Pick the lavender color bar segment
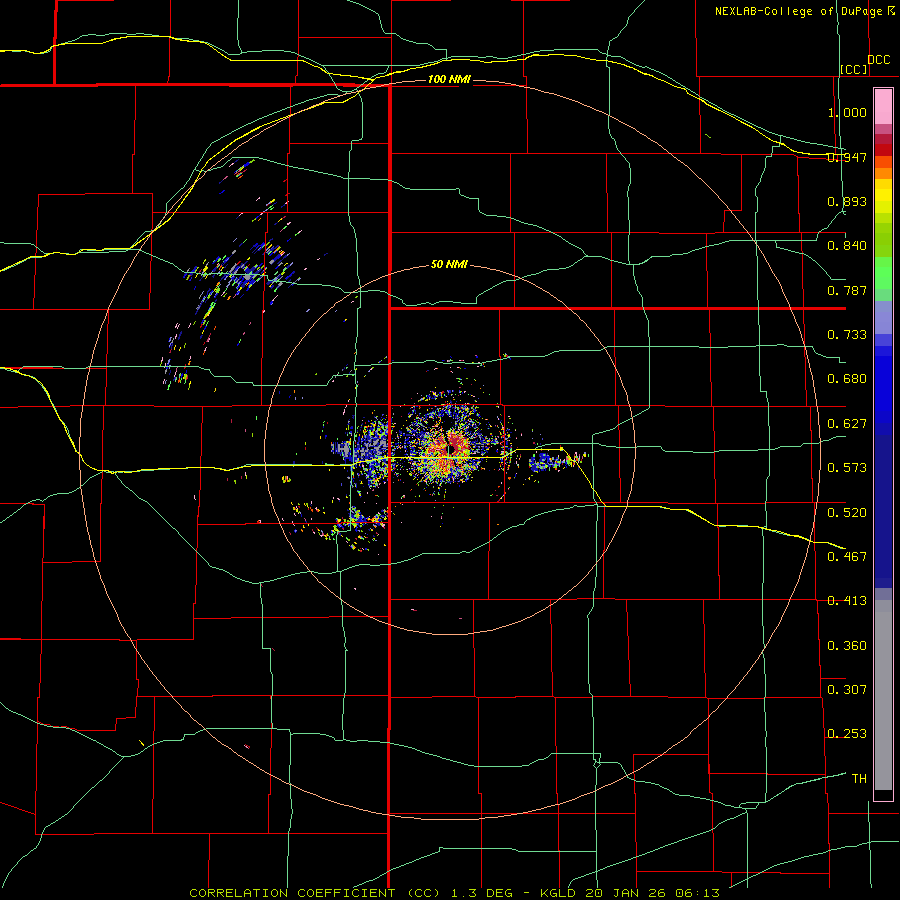This screenshot has height=900, width=900. [x=883, y=317]
